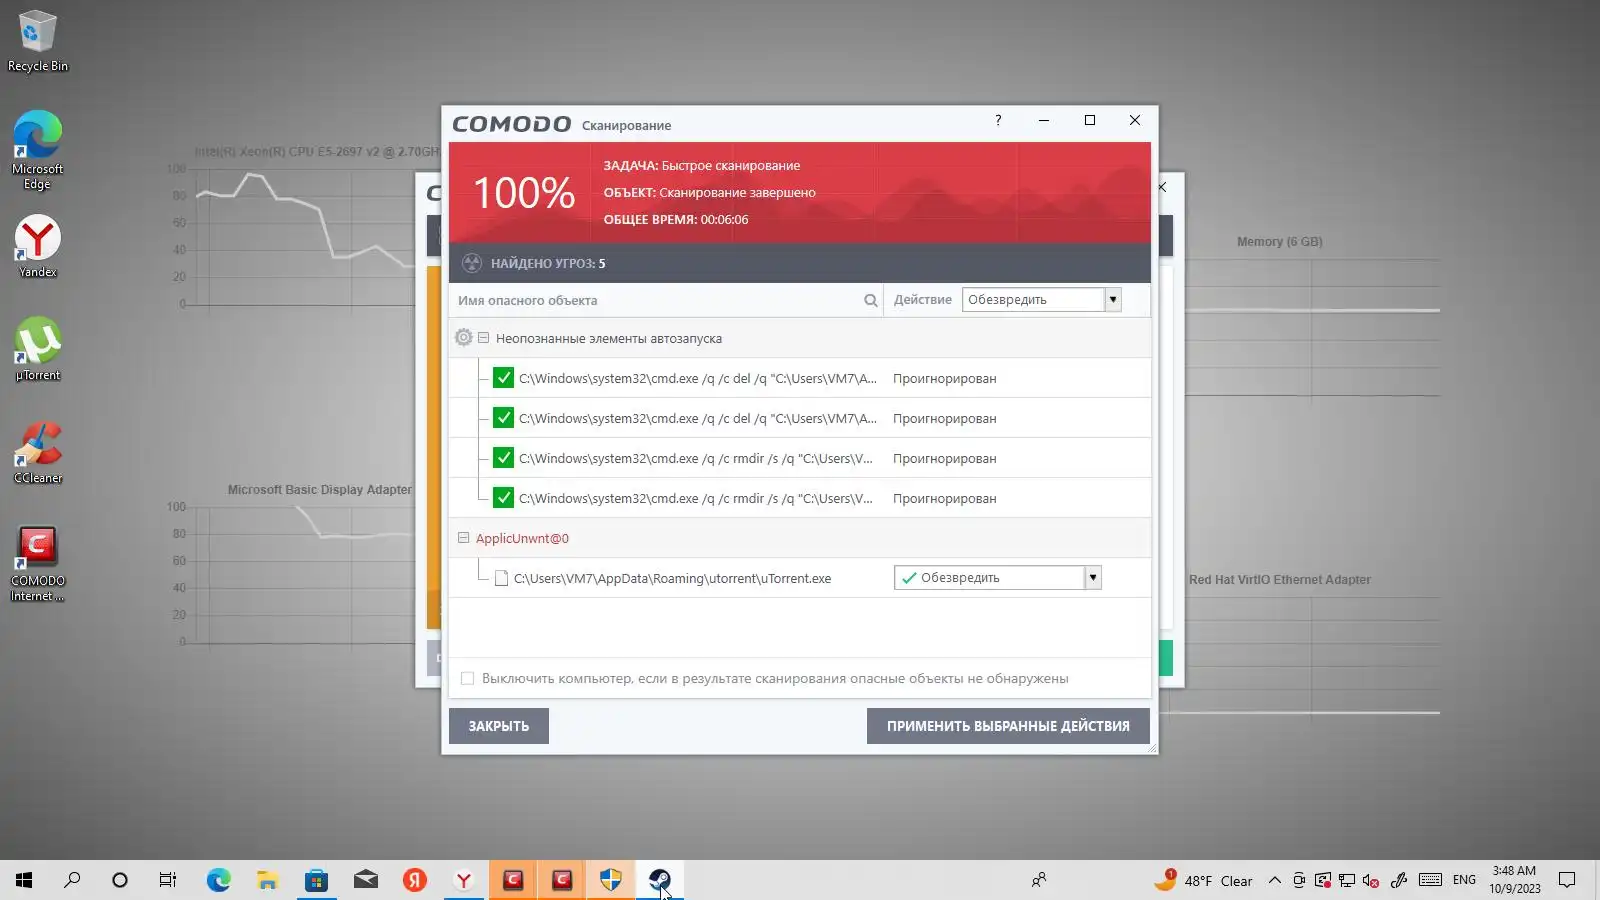Uncheck the first cmd.exe /c rmdir entry
The height and width of the screenshot is (900, 1600).
(503, 458)
